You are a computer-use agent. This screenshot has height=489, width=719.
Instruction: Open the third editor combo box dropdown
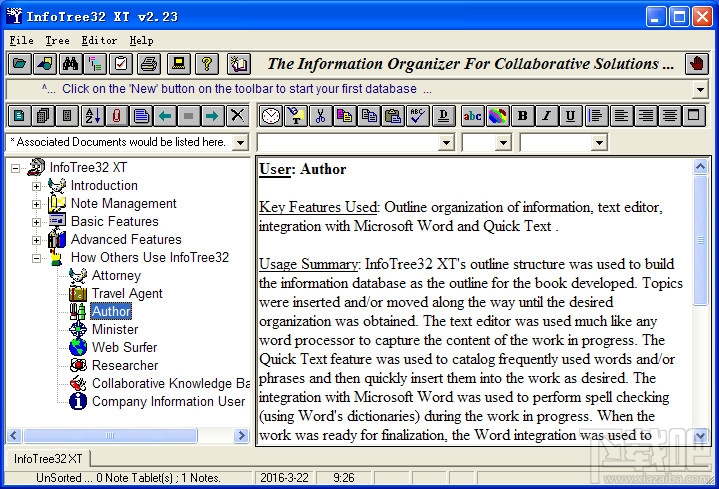(599, 142)
